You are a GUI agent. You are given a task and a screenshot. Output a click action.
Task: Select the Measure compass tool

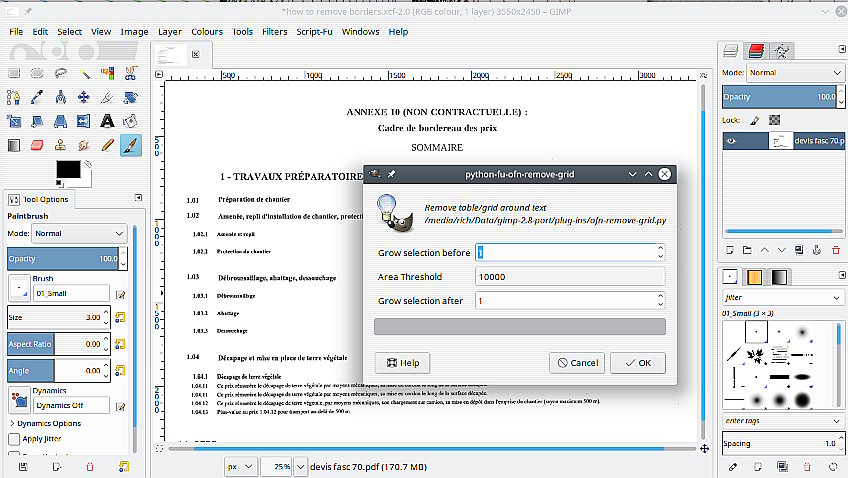pyautogui.click(x=61, y=97)
